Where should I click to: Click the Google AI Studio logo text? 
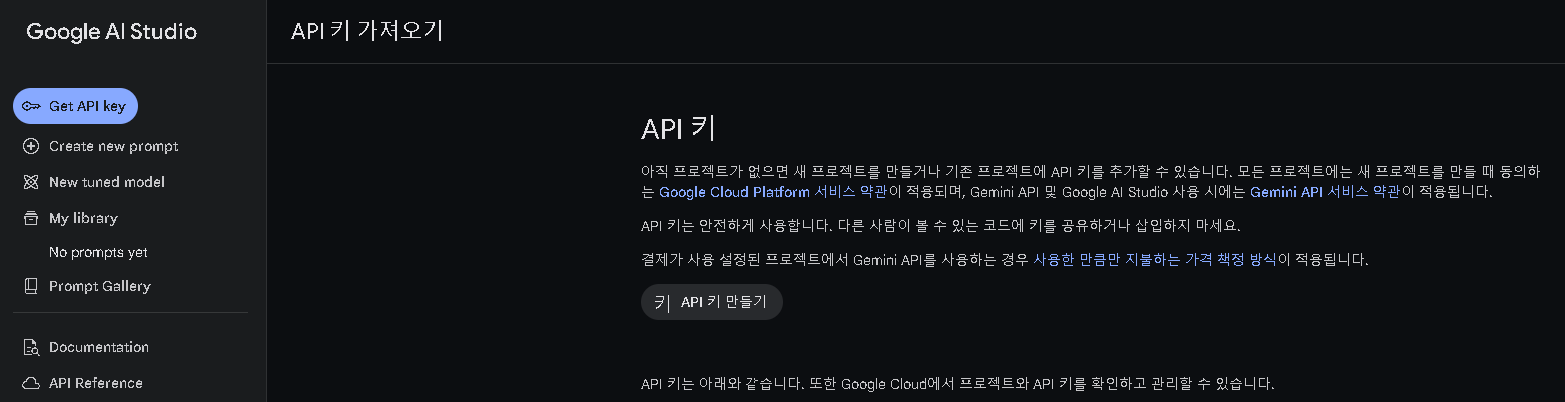[112, 31]
